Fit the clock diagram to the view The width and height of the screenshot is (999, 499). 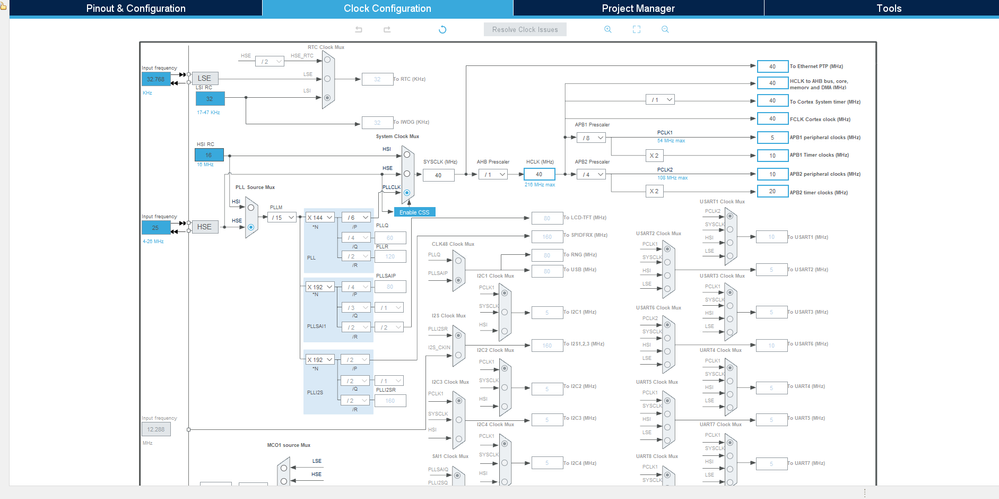coord(636,29)
